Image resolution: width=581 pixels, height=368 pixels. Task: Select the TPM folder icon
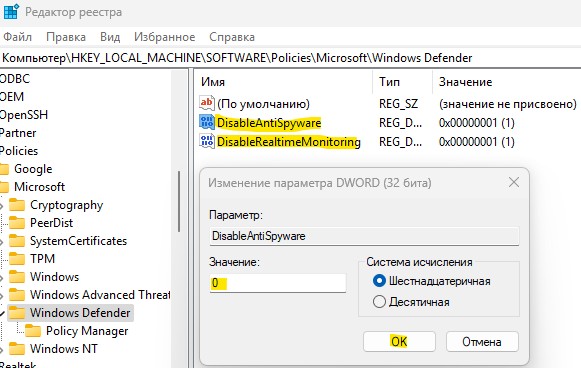point(17,259)
